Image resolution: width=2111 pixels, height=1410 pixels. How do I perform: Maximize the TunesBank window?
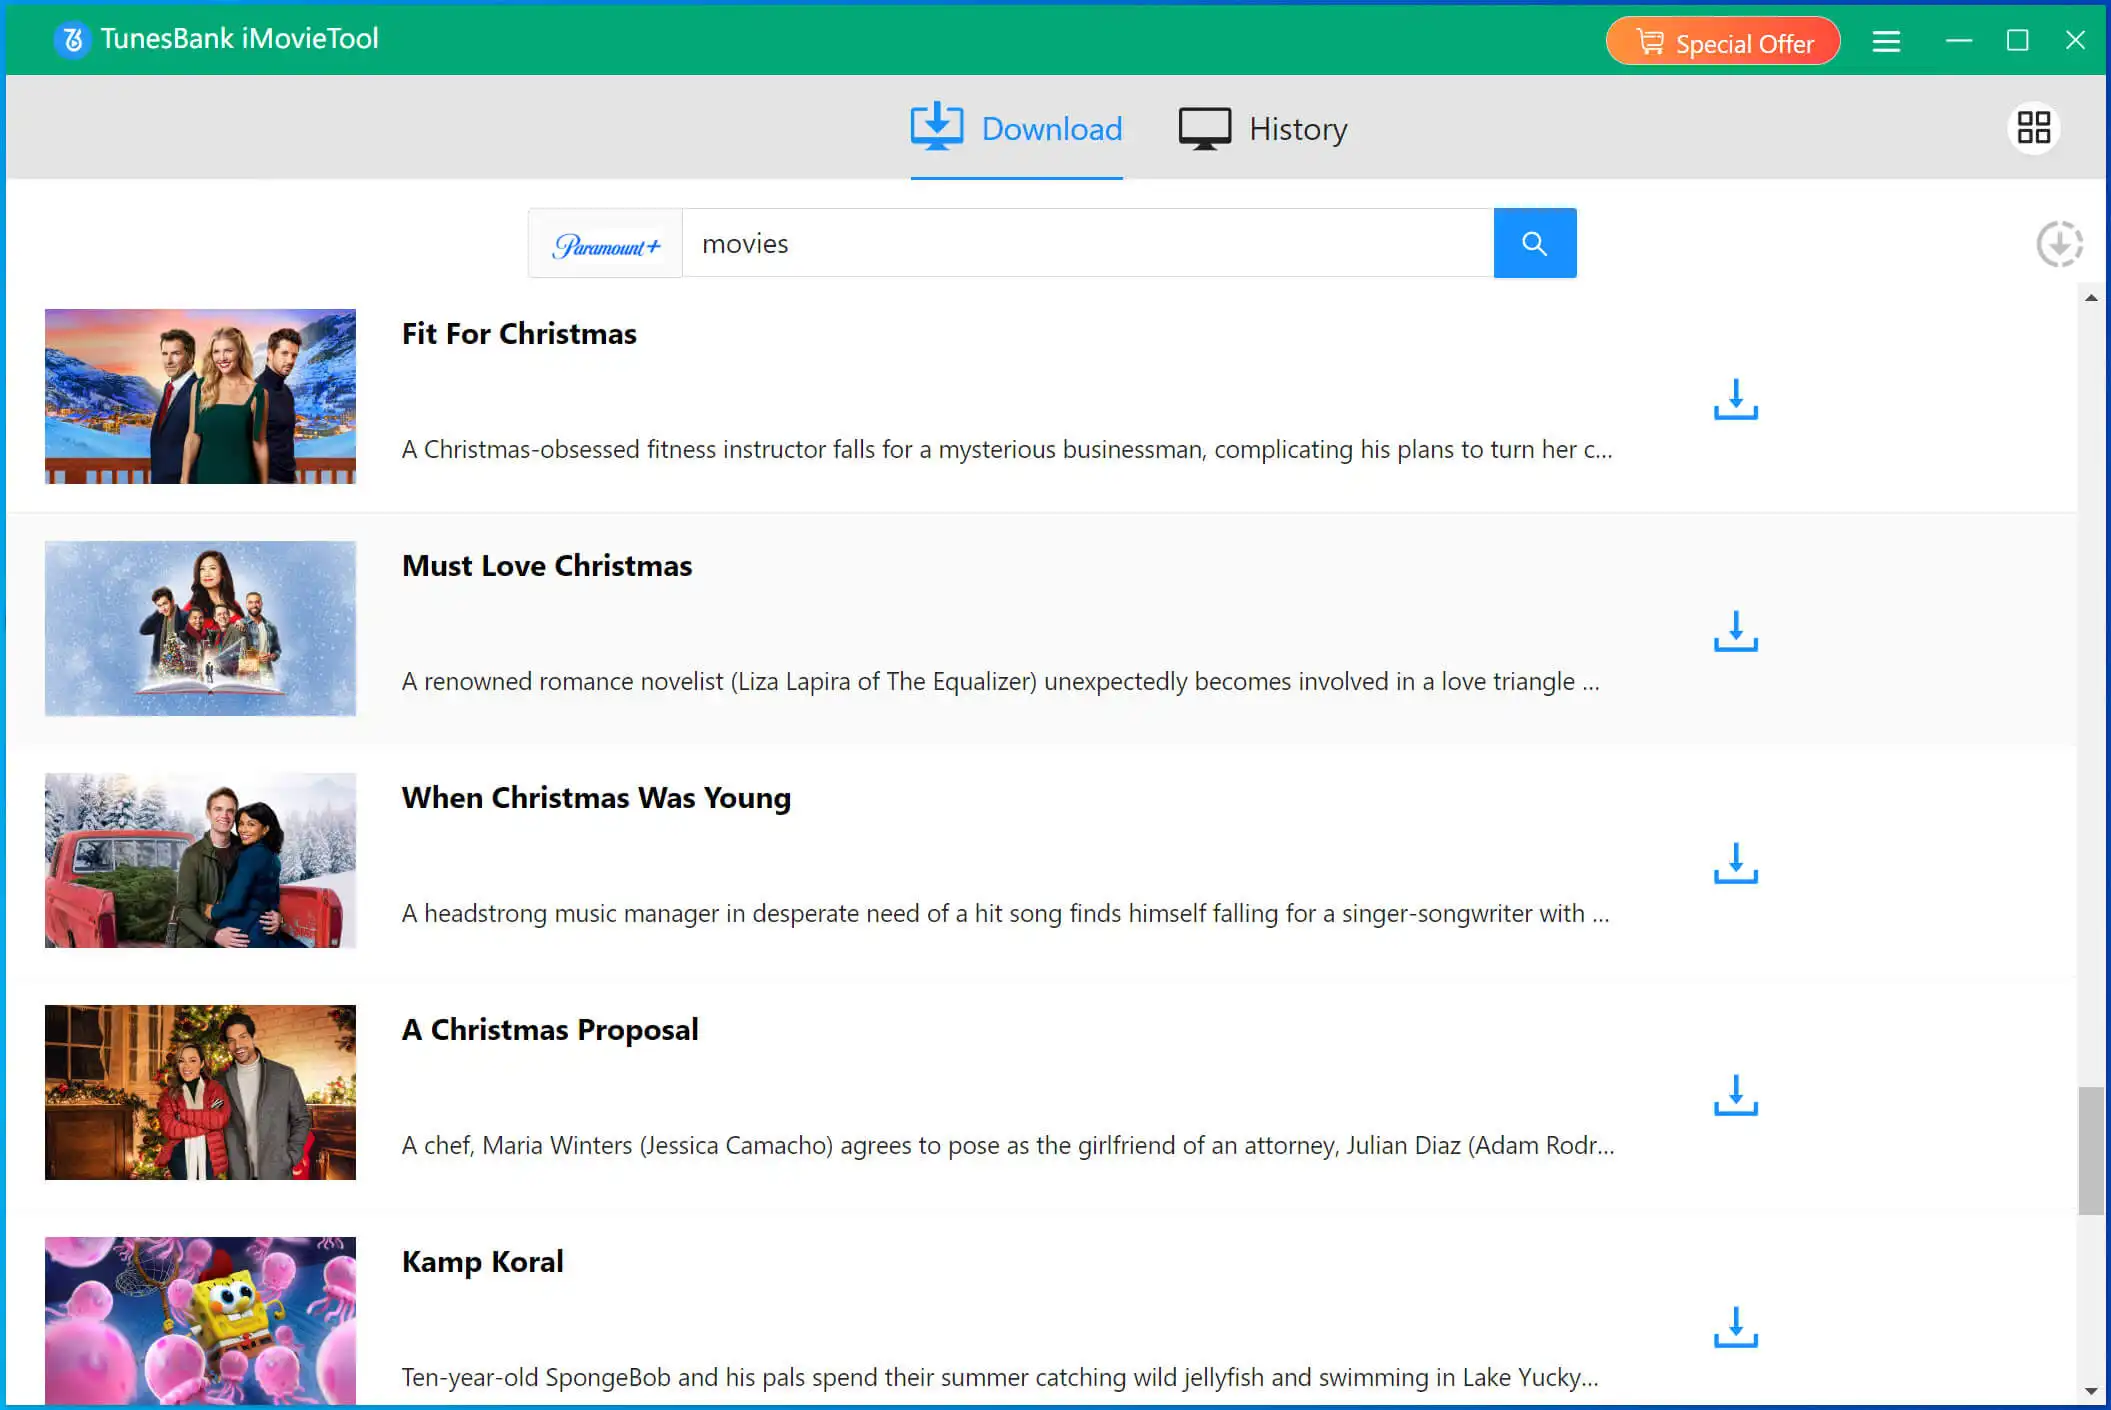pyautogui.click(x=2017, y=40)
